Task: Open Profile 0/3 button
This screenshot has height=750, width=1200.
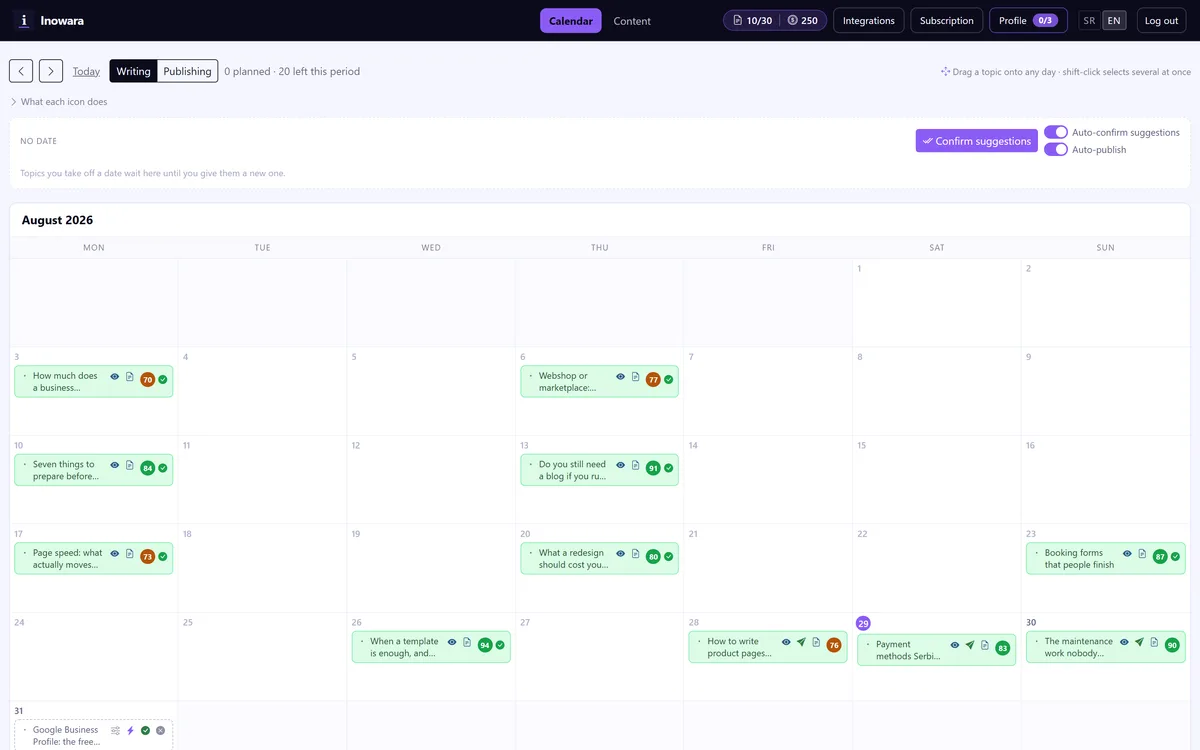Action: point(1028,21)
